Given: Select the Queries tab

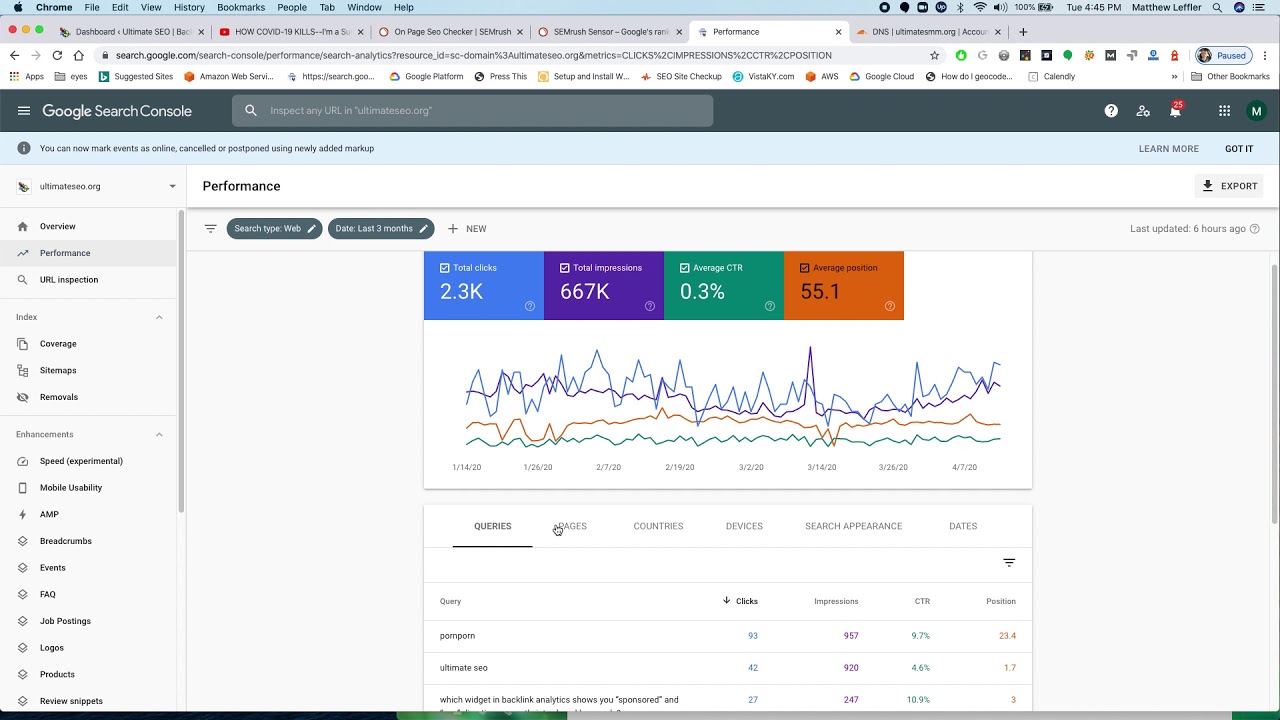Looking at the screenshot, I should point(492,526).
